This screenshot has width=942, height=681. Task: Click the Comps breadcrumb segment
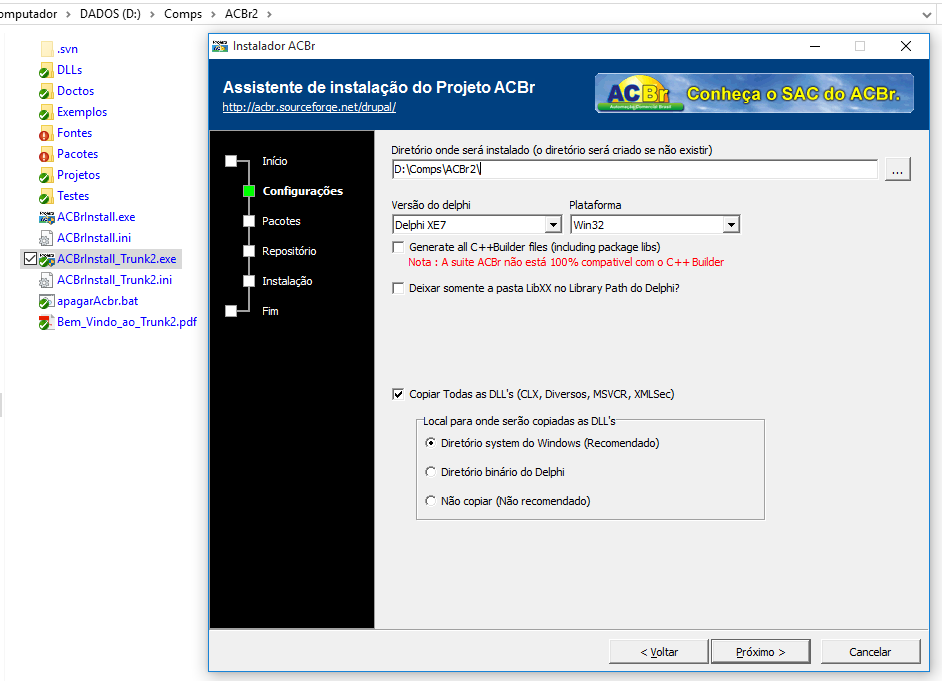(183, 14)
